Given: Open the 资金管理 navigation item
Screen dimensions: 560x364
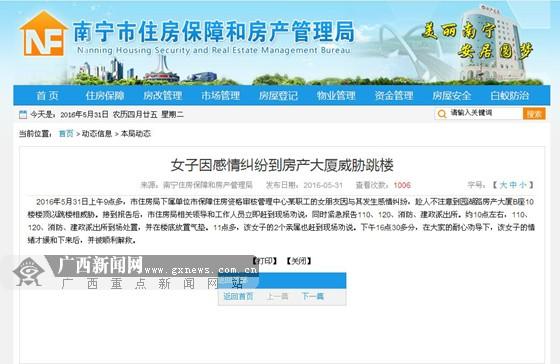Looking at the screenshot, I should pos(394,95).
